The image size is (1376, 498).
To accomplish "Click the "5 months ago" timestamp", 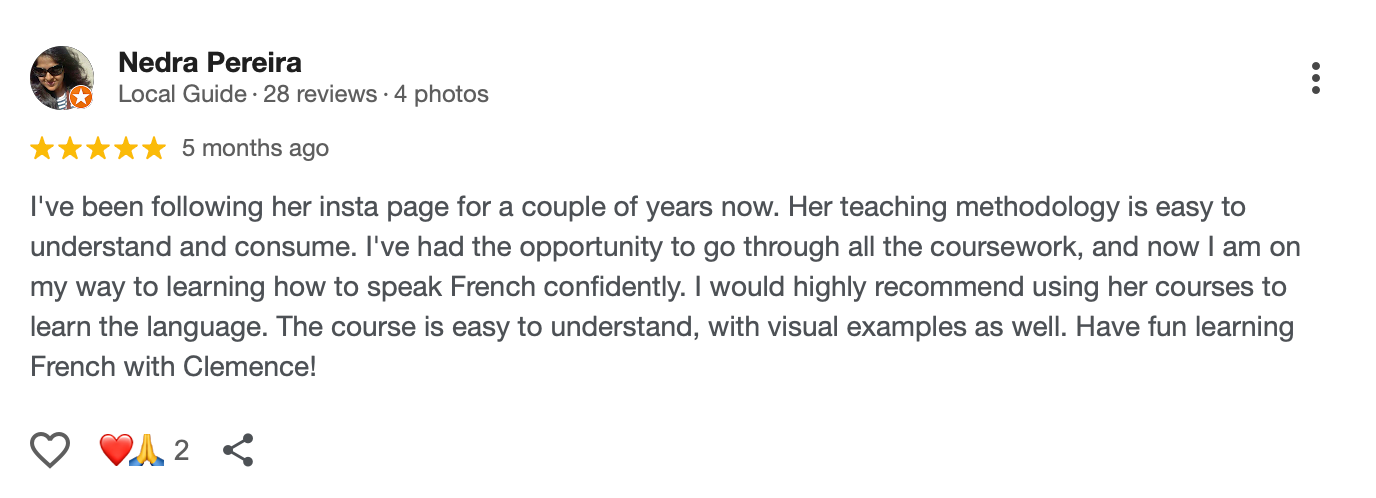I will point(255,149).
